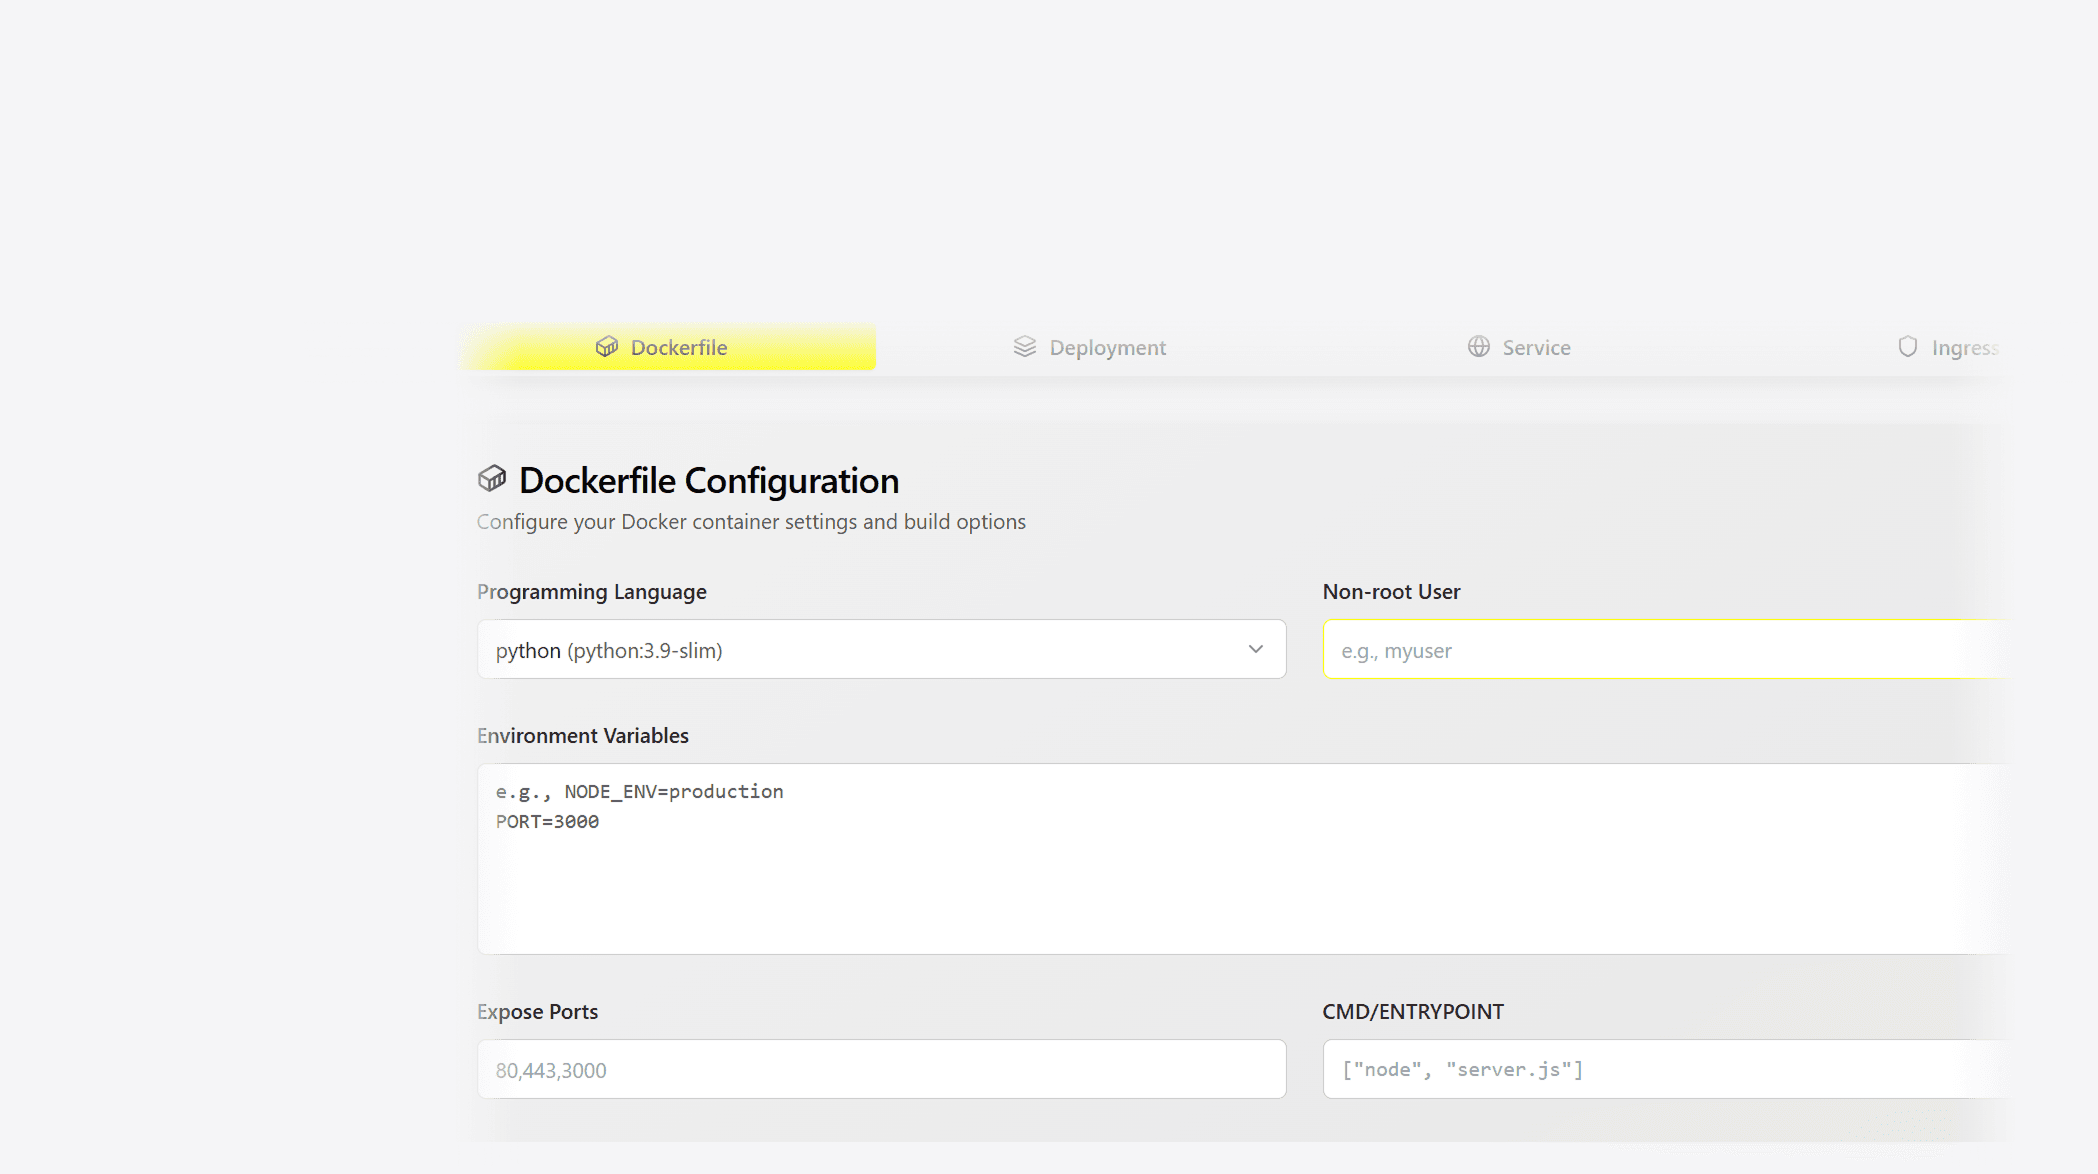Click the box icon on Dockerfile tab

[x=606, y=347]
